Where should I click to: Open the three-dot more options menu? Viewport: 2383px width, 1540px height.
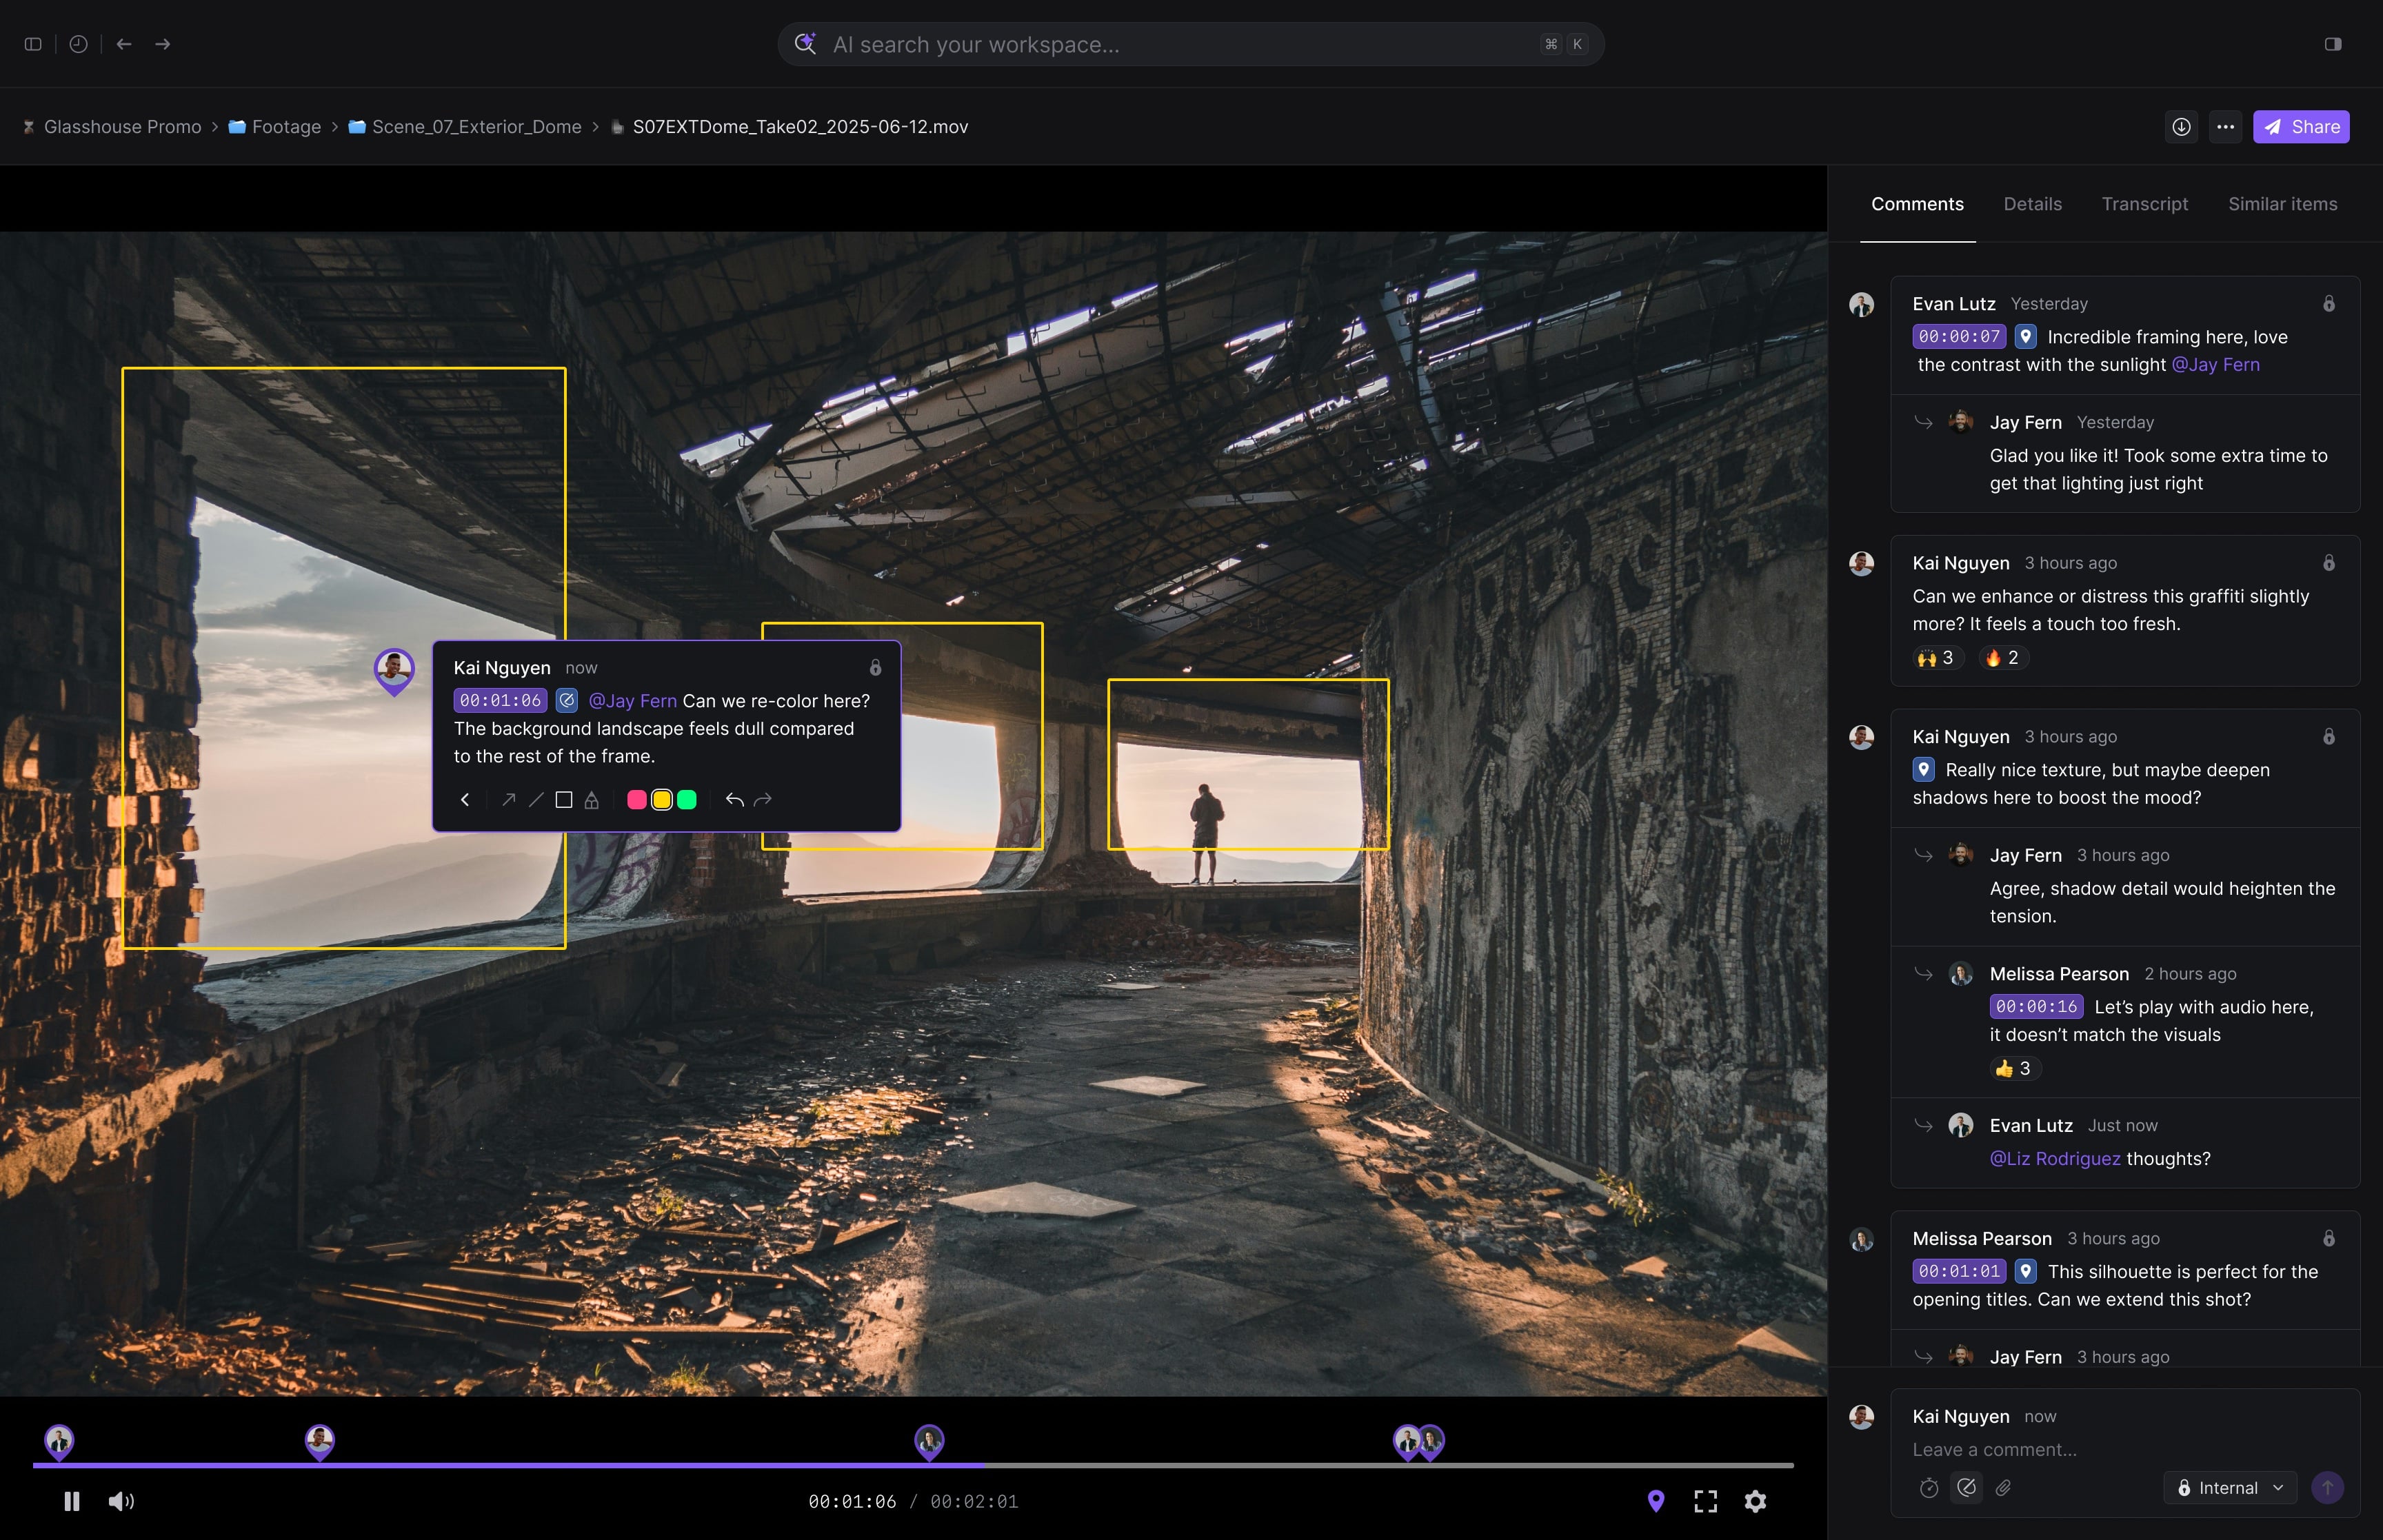(2225, 127)
